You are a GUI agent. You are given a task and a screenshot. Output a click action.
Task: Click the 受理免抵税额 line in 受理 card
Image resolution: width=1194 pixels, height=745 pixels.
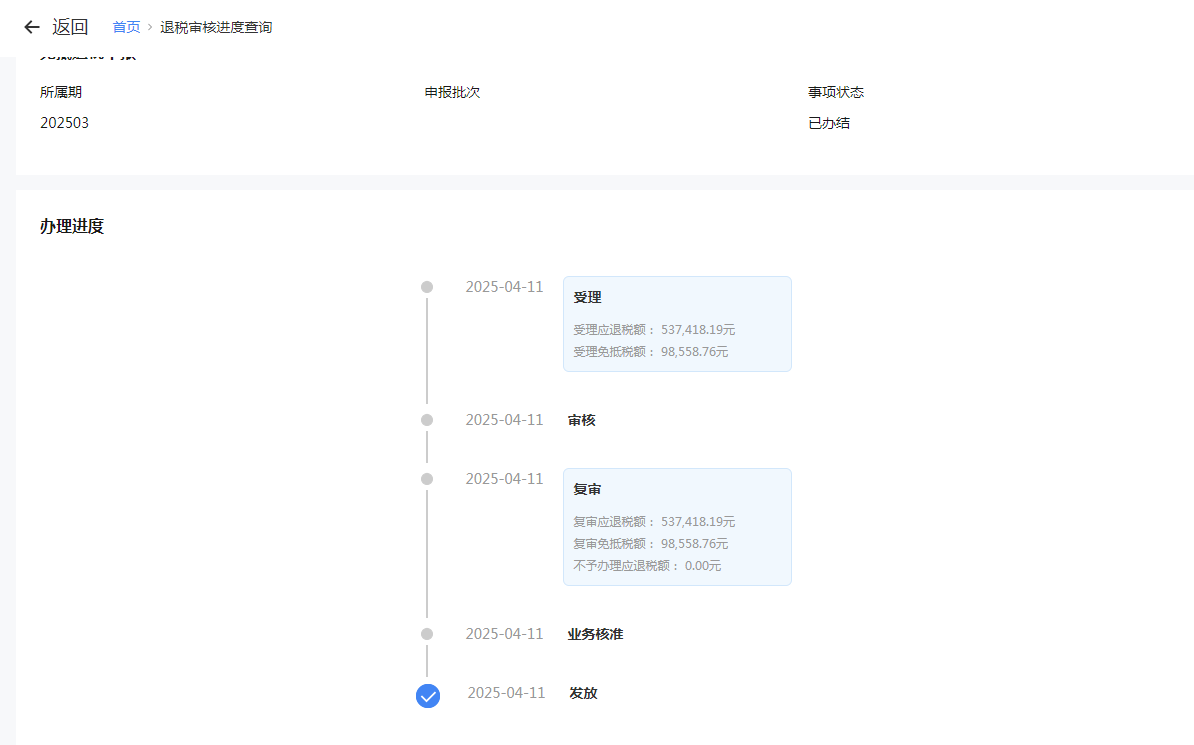click(650, 352)
